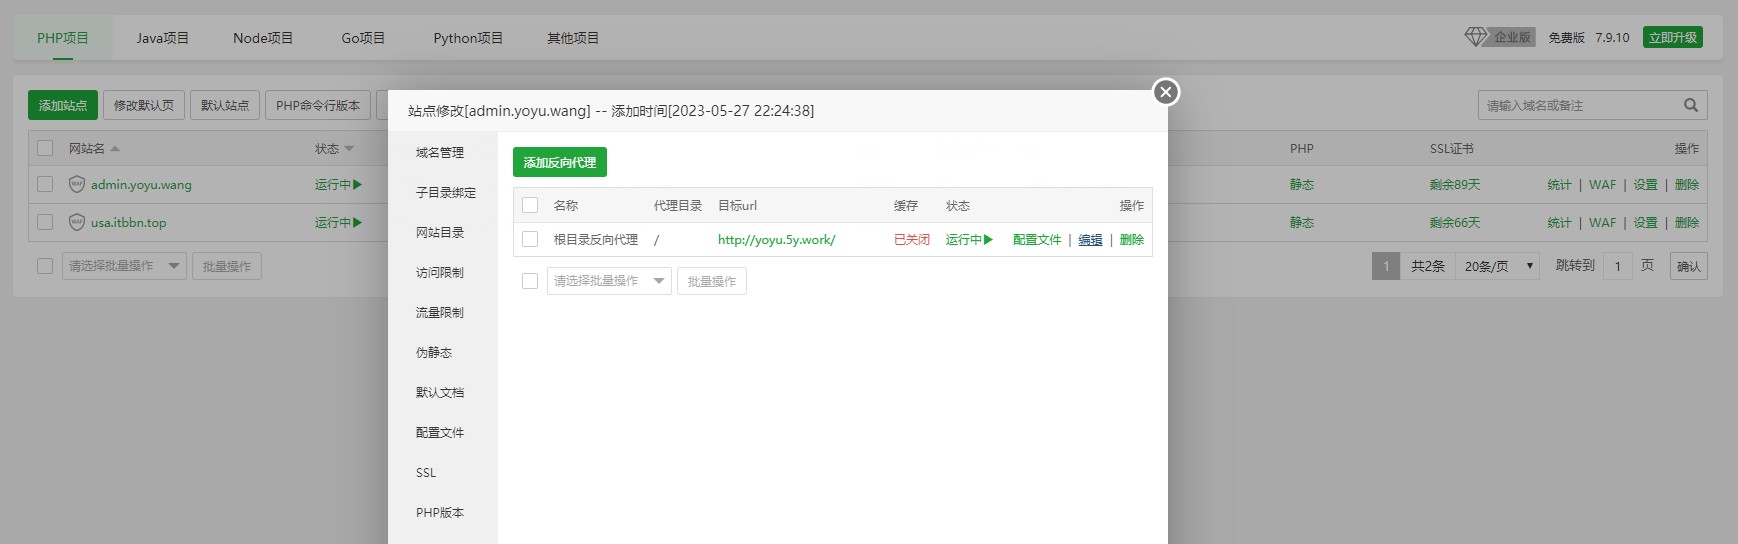Click proxy 批量操作 button in dialog
1738x544 pixels.
712,281
